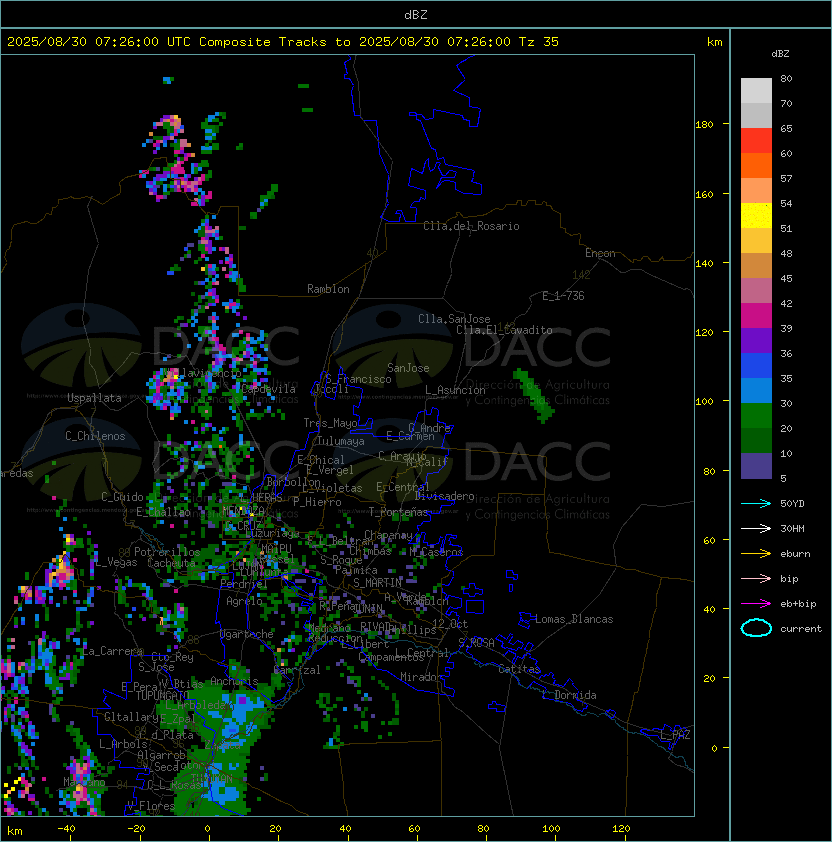This screenshot has width=832, height=842.
Task: Click the 'Clla.SanJose' map label
Action: (454, 319)
